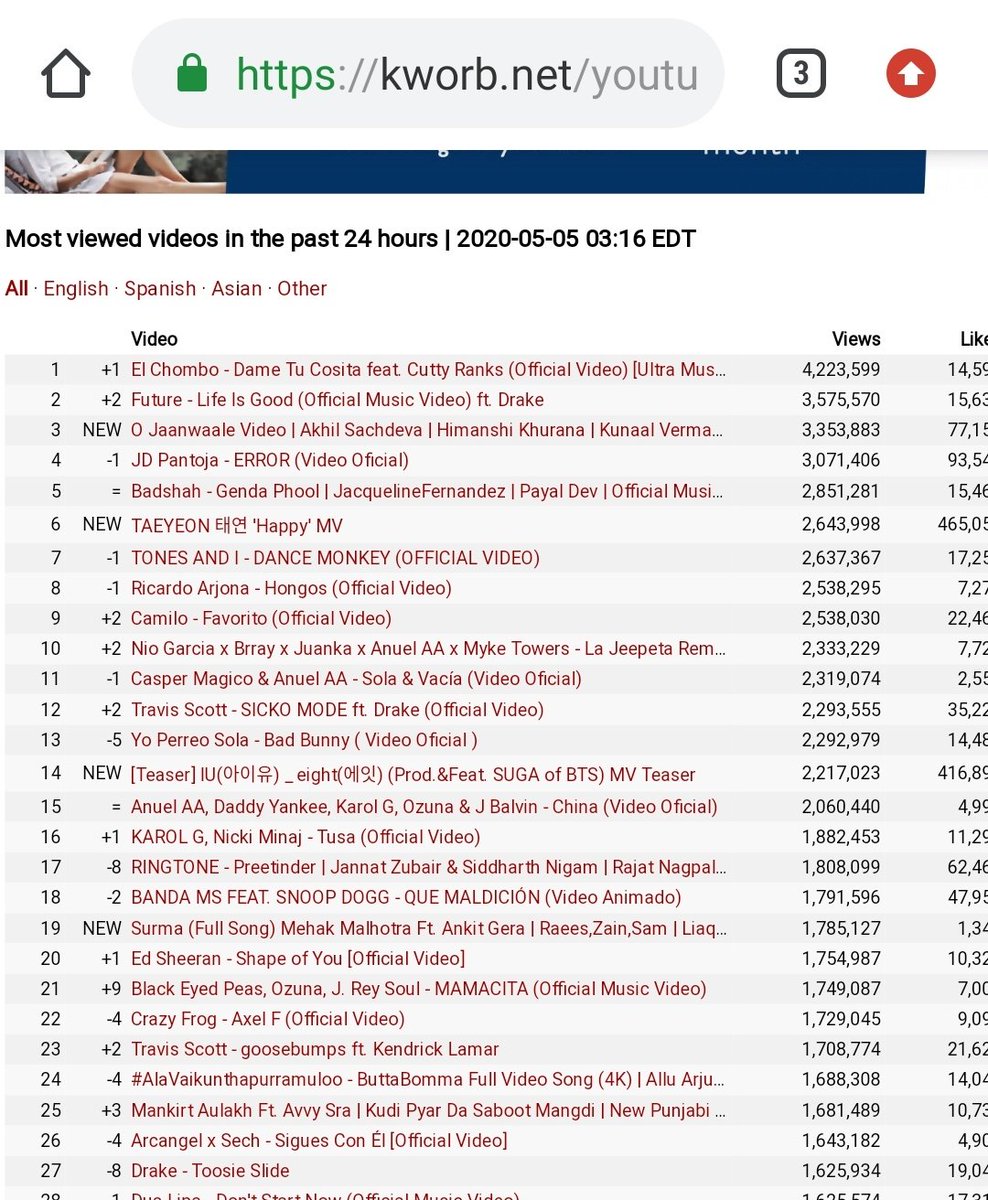Open Drake - Toosie Slide link
Viewport: 988px width, 1200px height.
[210, 1170]
